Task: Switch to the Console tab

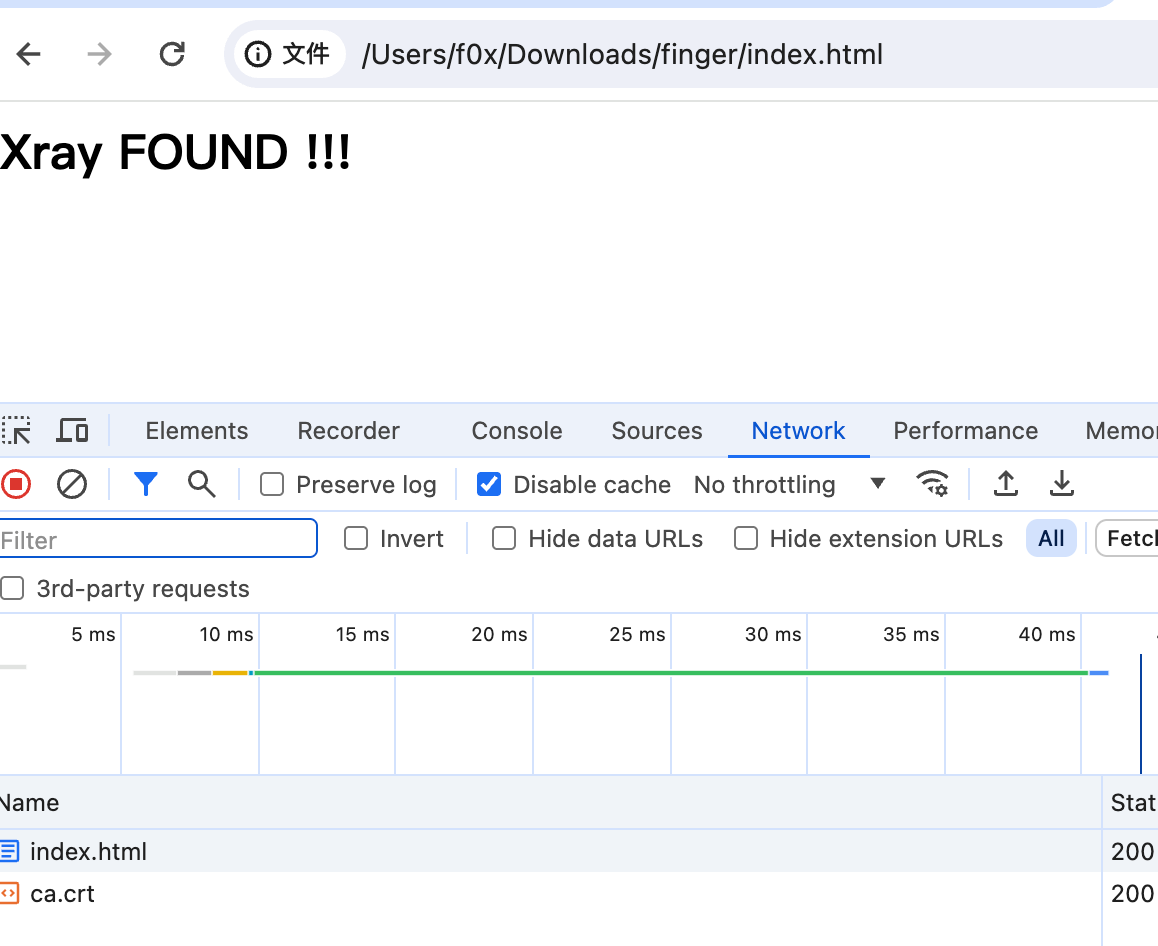Action: point(516,431)
